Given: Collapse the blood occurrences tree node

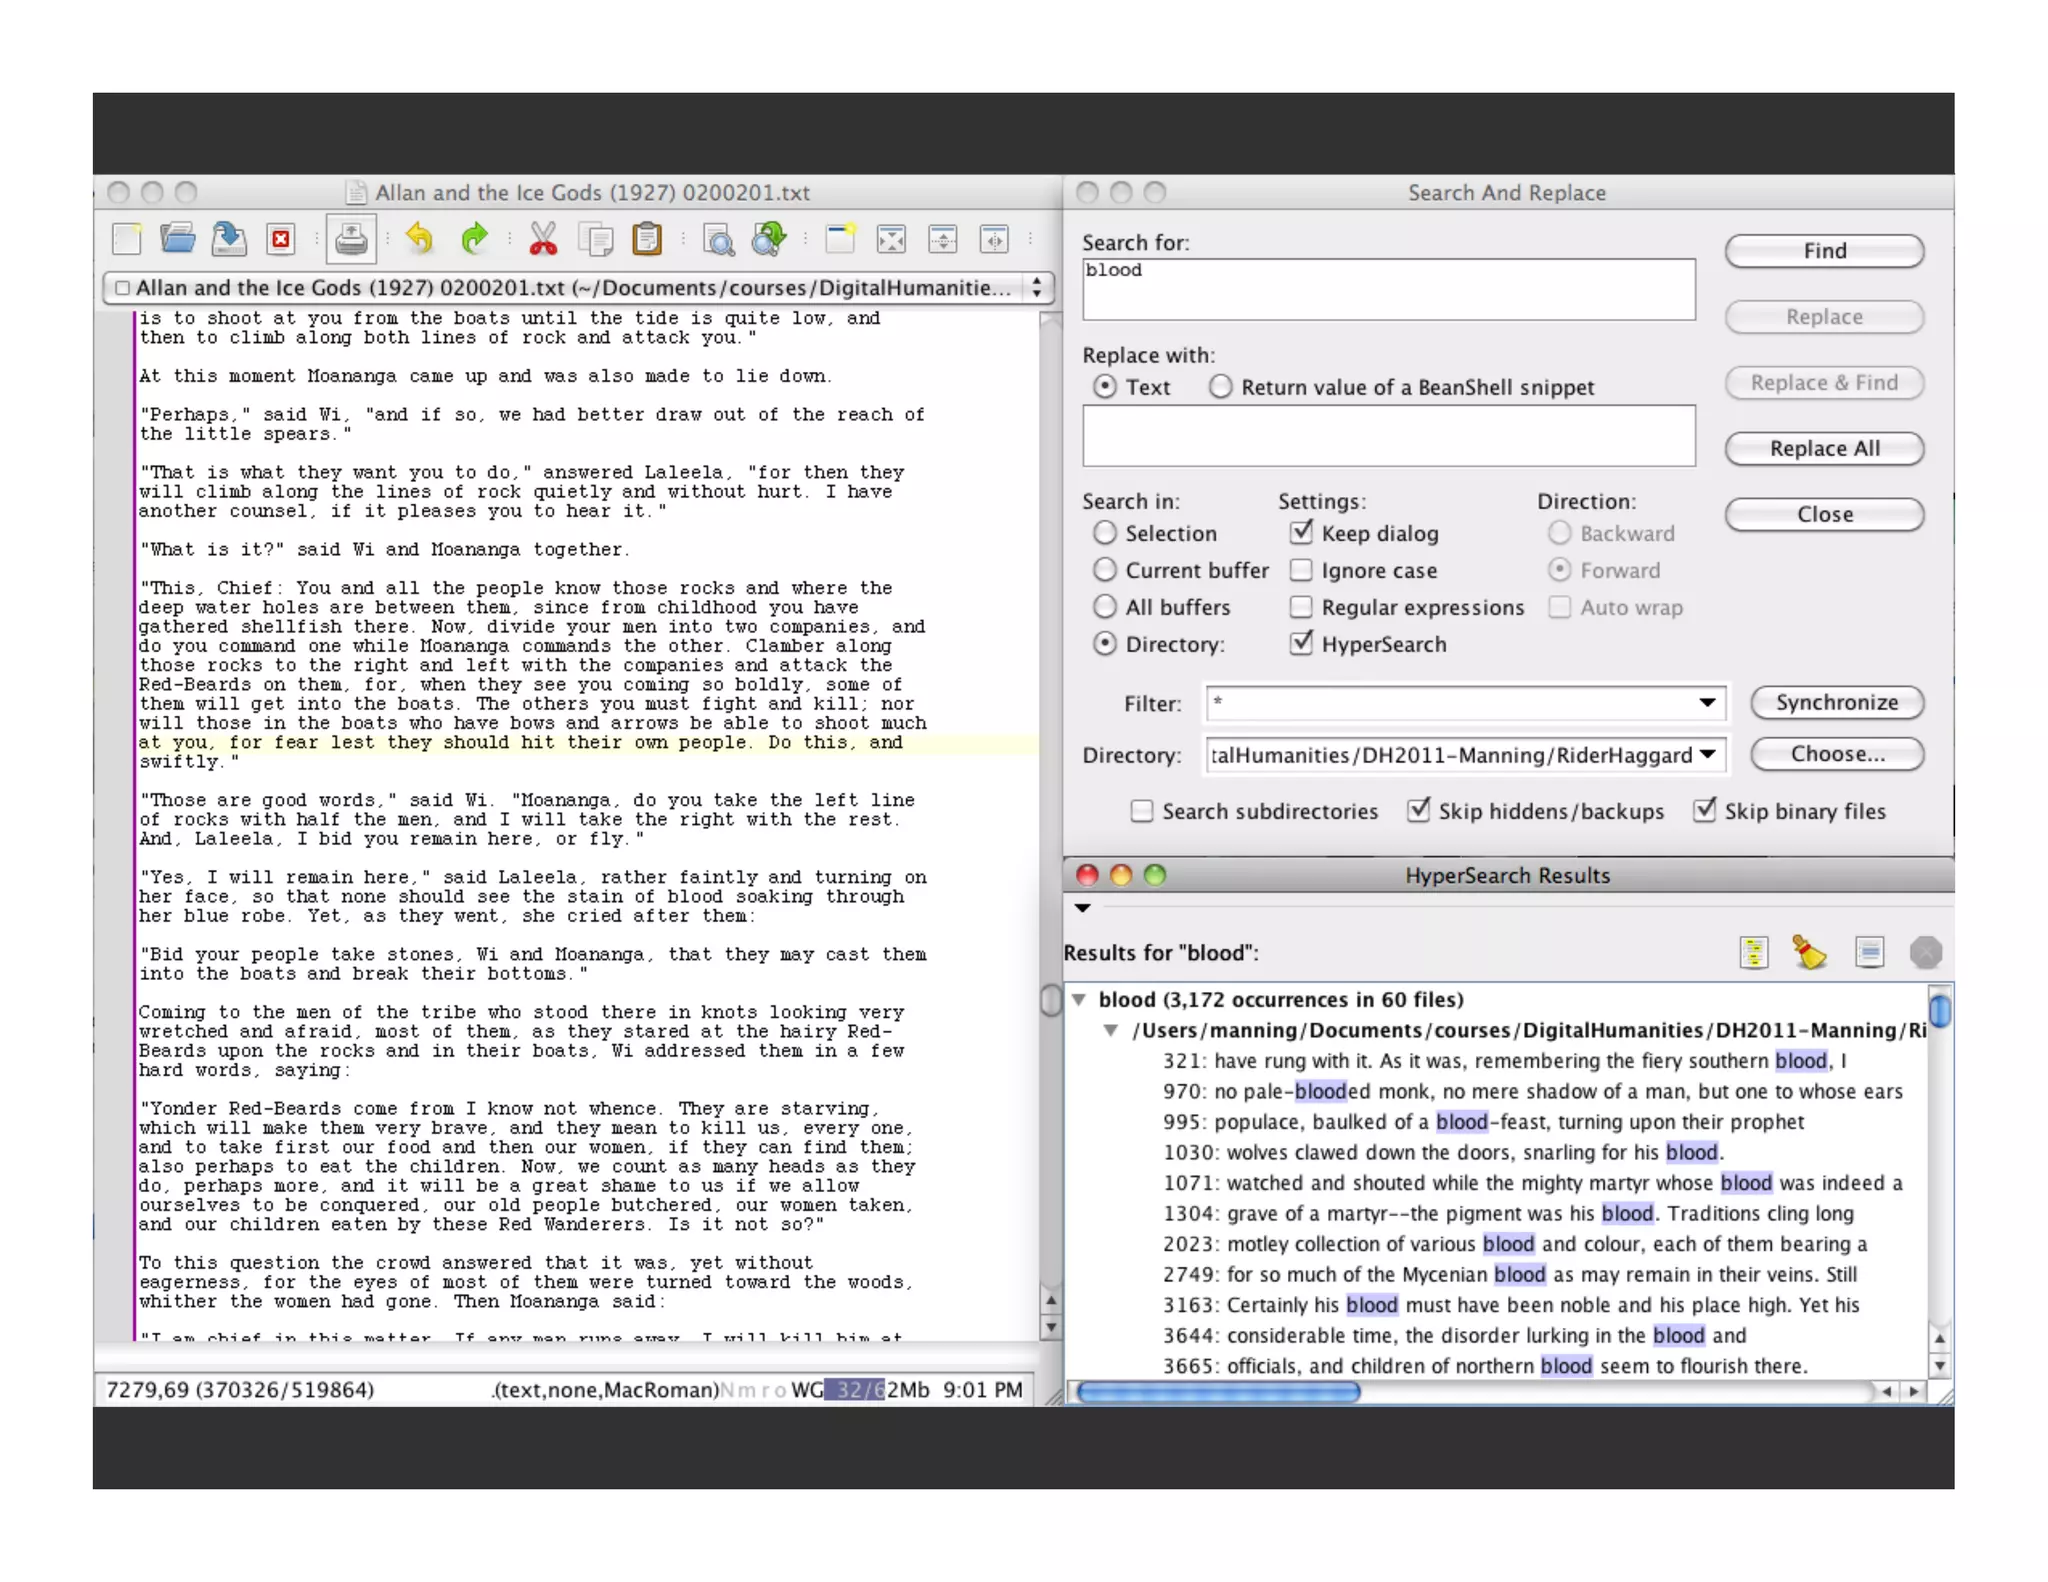Looking at the screenshot, I should click(1080, 999).
